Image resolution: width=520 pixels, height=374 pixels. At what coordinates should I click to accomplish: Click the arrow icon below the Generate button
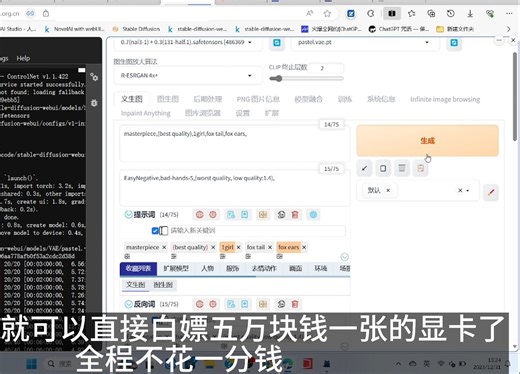pyautogui.click(x=364, y=168)
